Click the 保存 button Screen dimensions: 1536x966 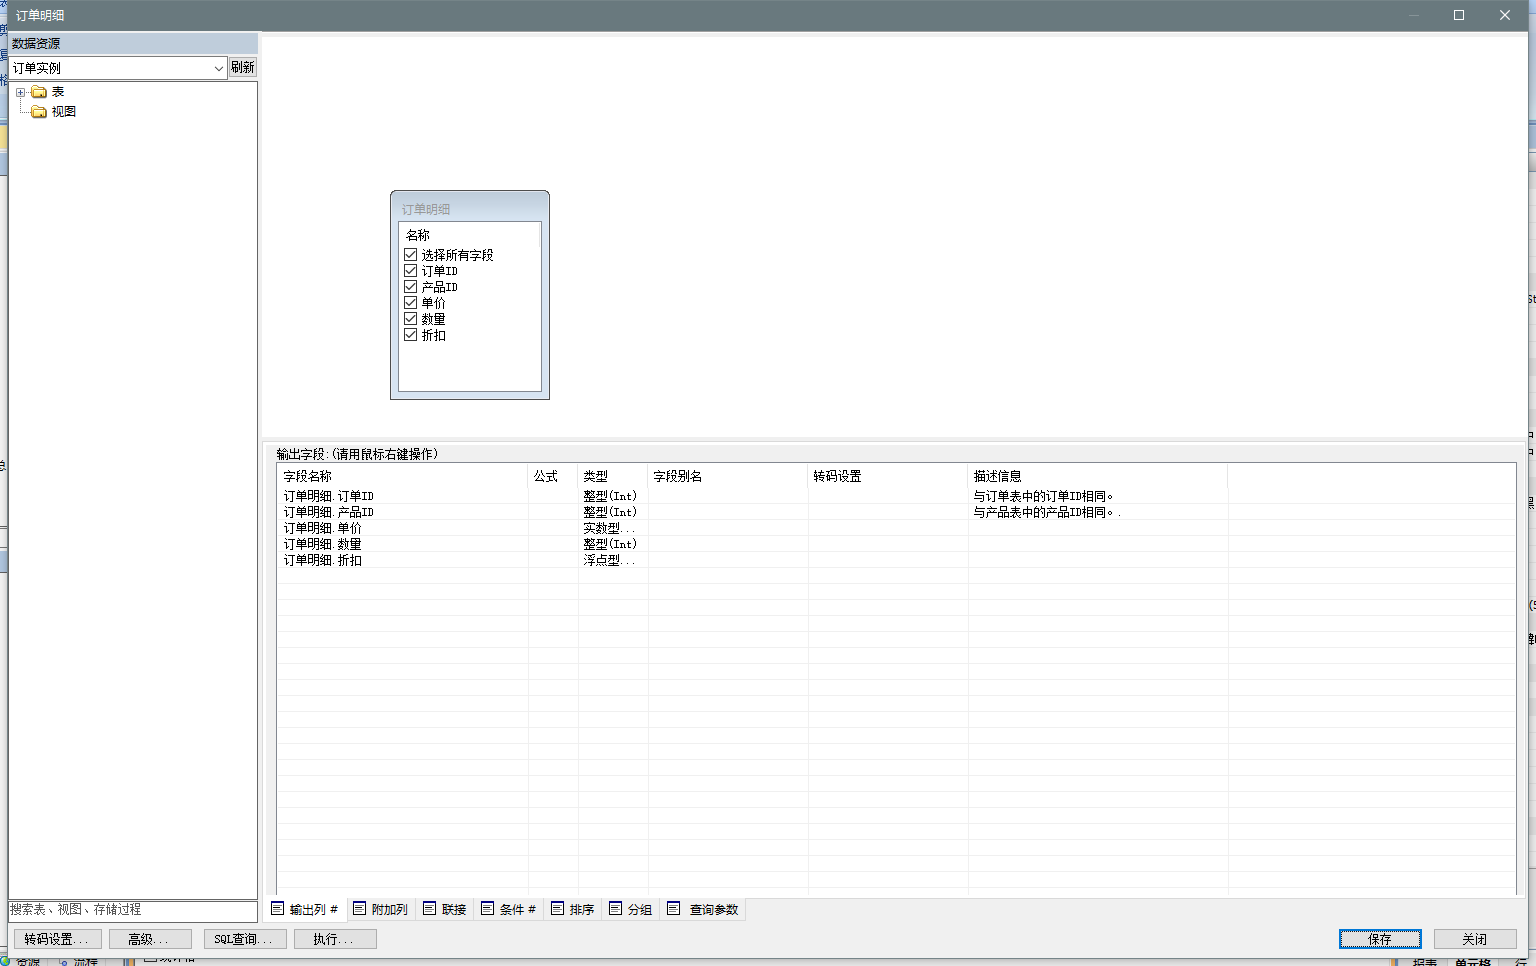tap(1380, 939)
